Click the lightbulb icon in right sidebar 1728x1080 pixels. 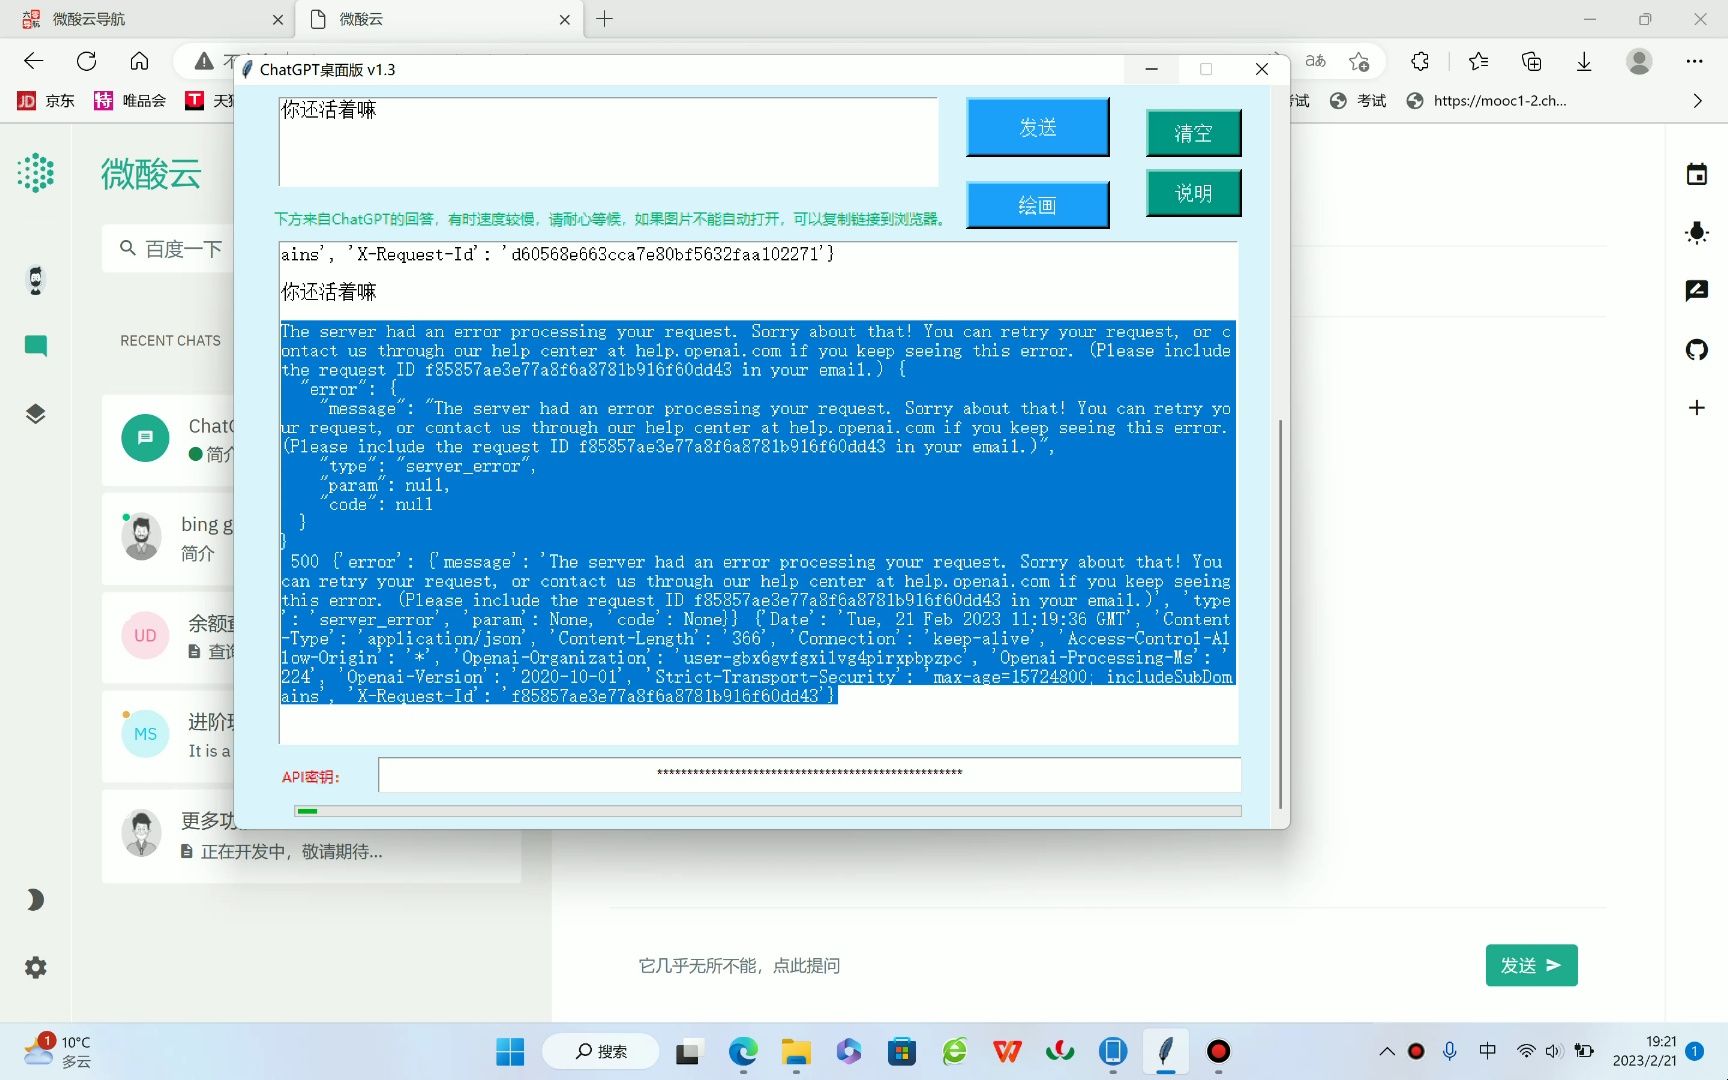(x=1697, y=232)
